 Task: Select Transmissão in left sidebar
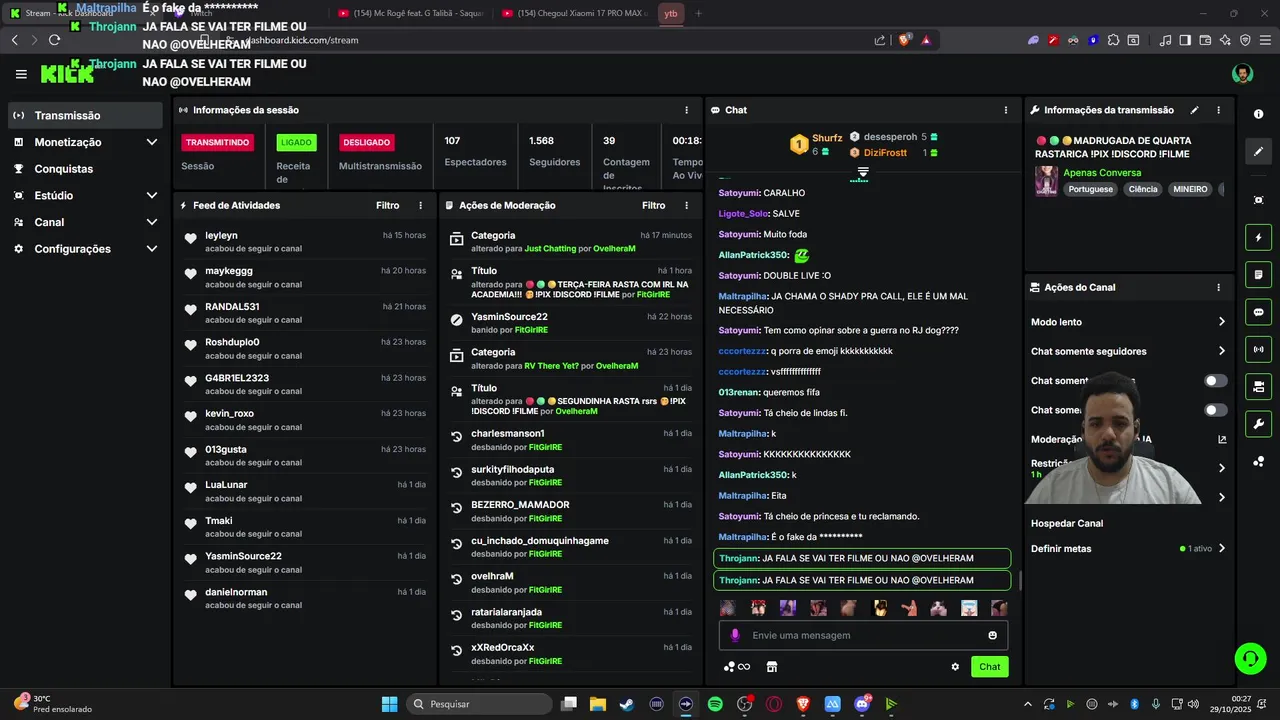86,115
